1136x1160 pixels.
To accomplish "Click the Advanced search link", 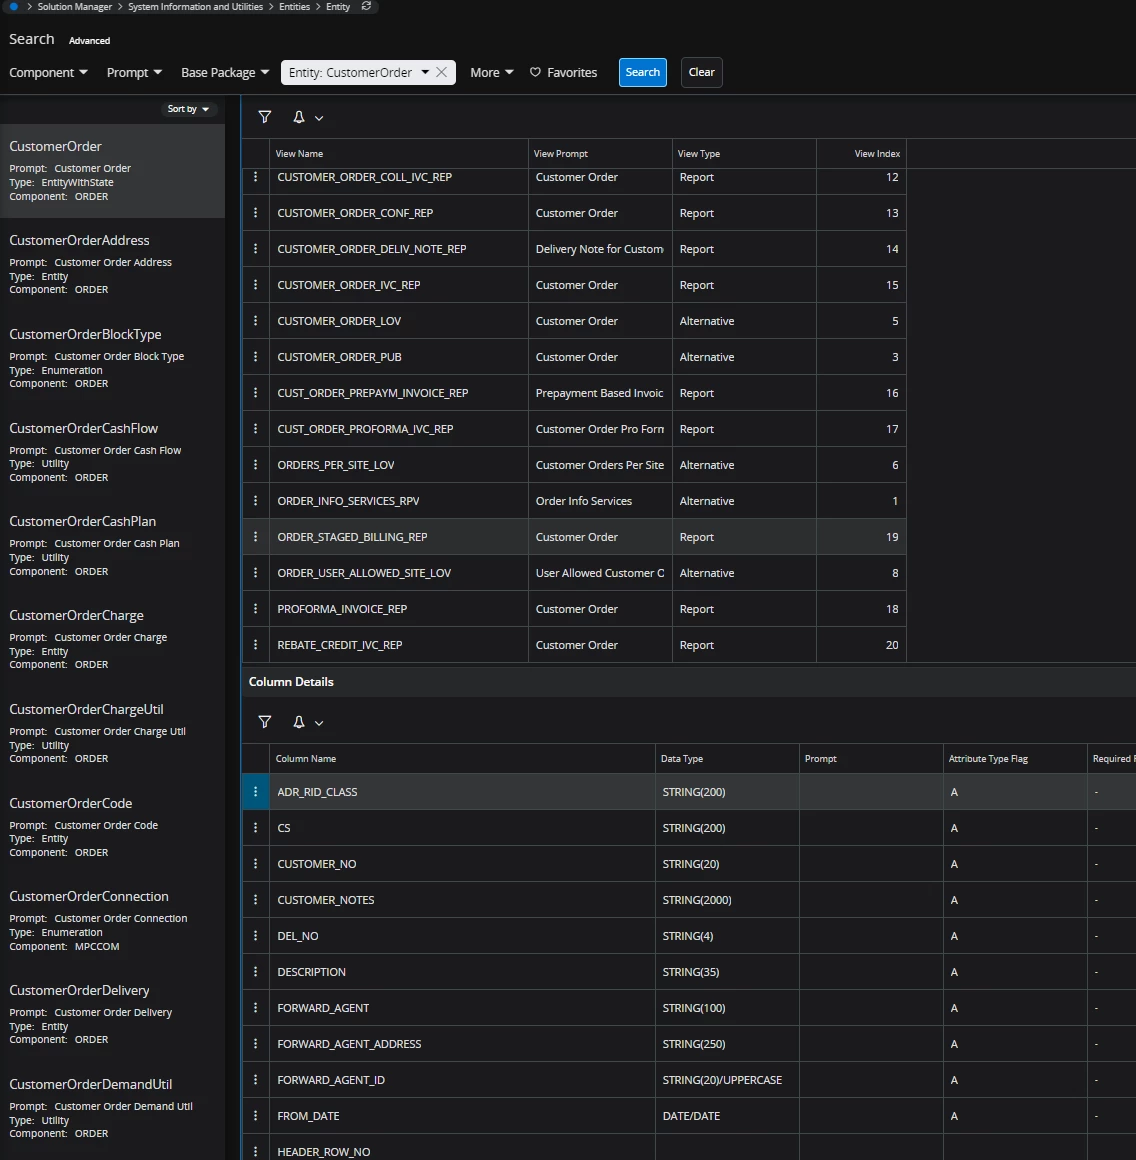I will (89, 40).
